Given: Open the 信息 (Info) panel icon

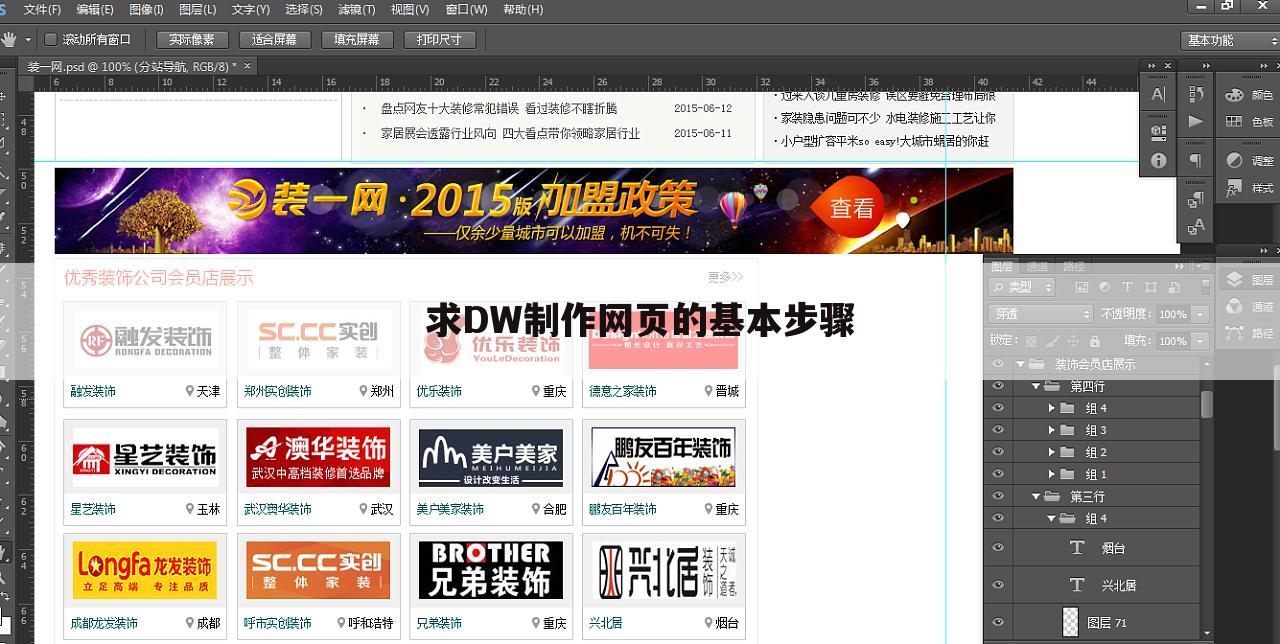Looking at the screenshot, I should click(x=1157, y=160).
